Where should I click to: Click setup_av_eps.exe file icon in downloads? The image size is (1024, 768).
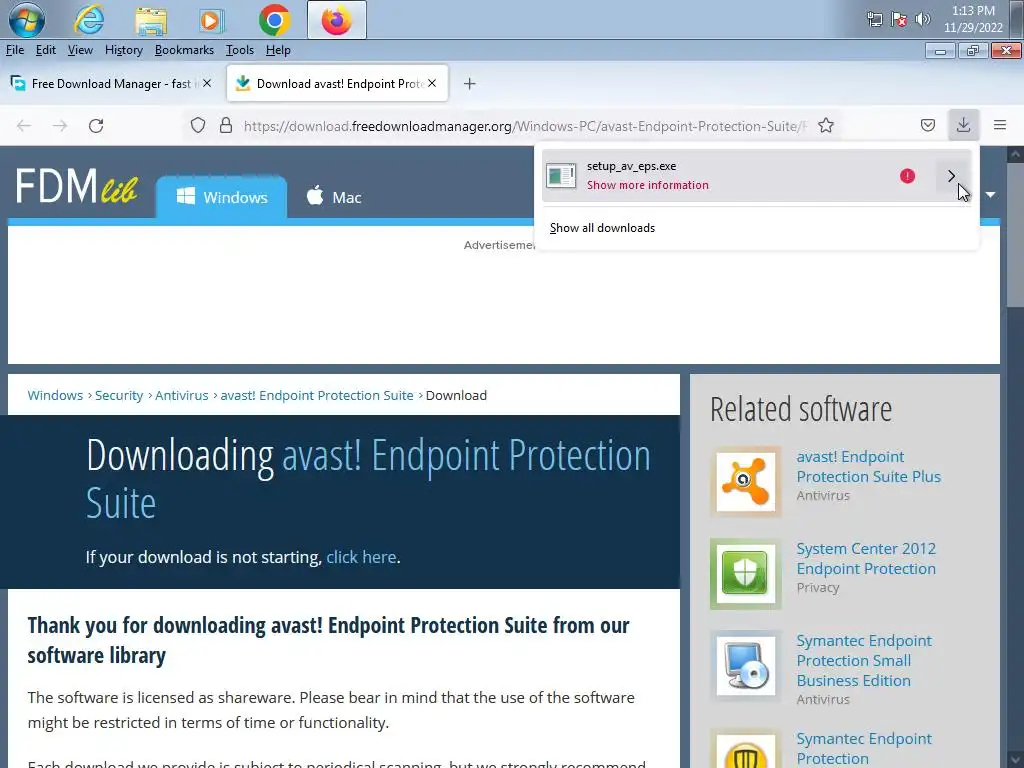click(561, 176)
